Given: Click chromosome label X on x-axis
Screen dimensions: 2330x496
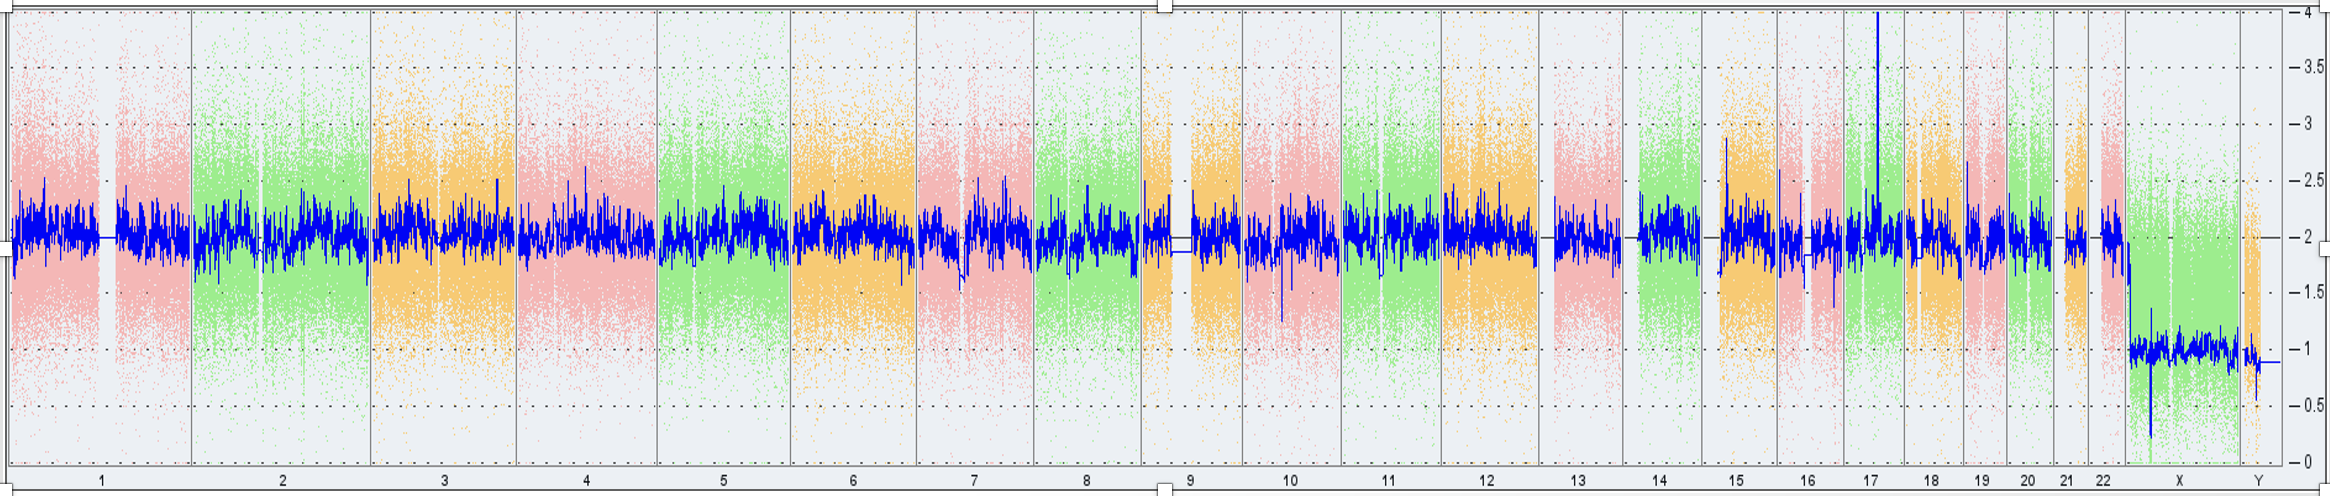Looking at the screenshot, I should click(x=2180, y=481).
